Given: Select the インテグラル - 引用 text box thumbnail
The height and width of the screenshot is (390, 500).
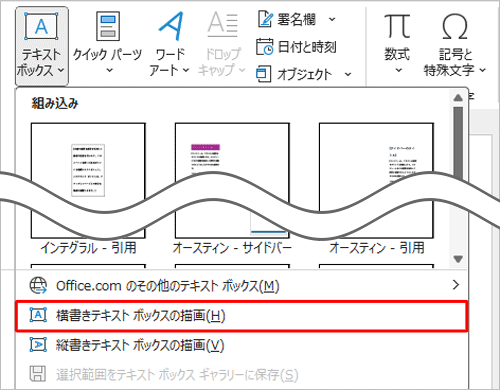Looking at the screenshot, I should 88,180.
